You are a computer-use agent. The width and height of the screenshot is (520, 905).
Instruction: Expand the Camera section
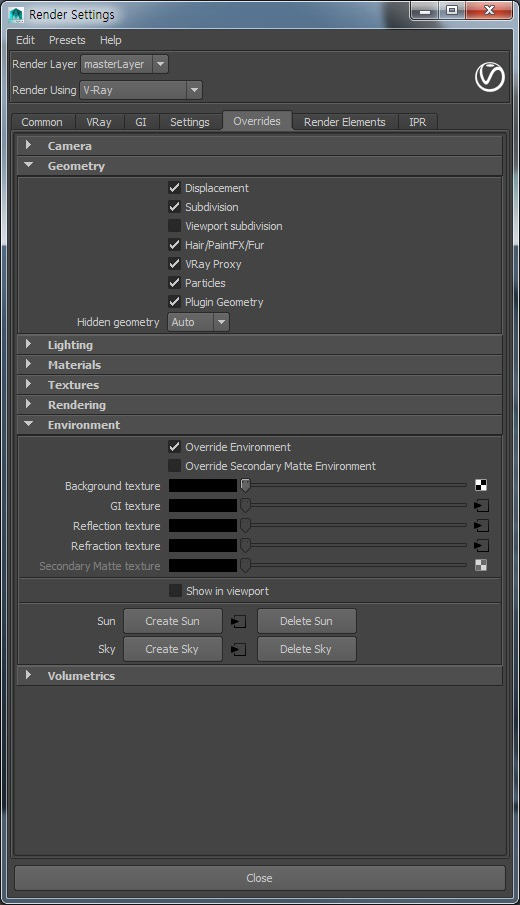260,146
